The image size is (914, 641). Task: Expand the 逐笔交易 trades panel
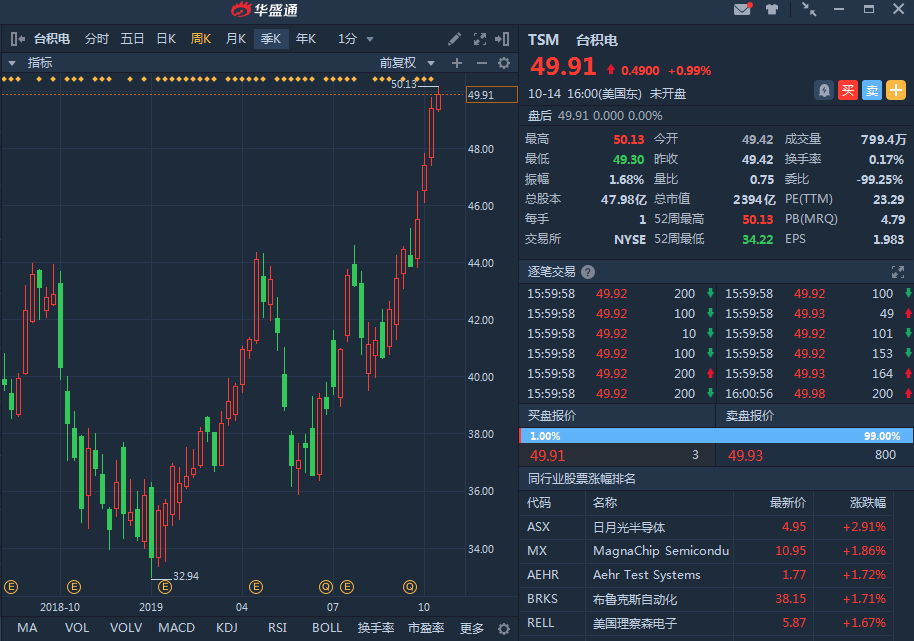(898, 272)
